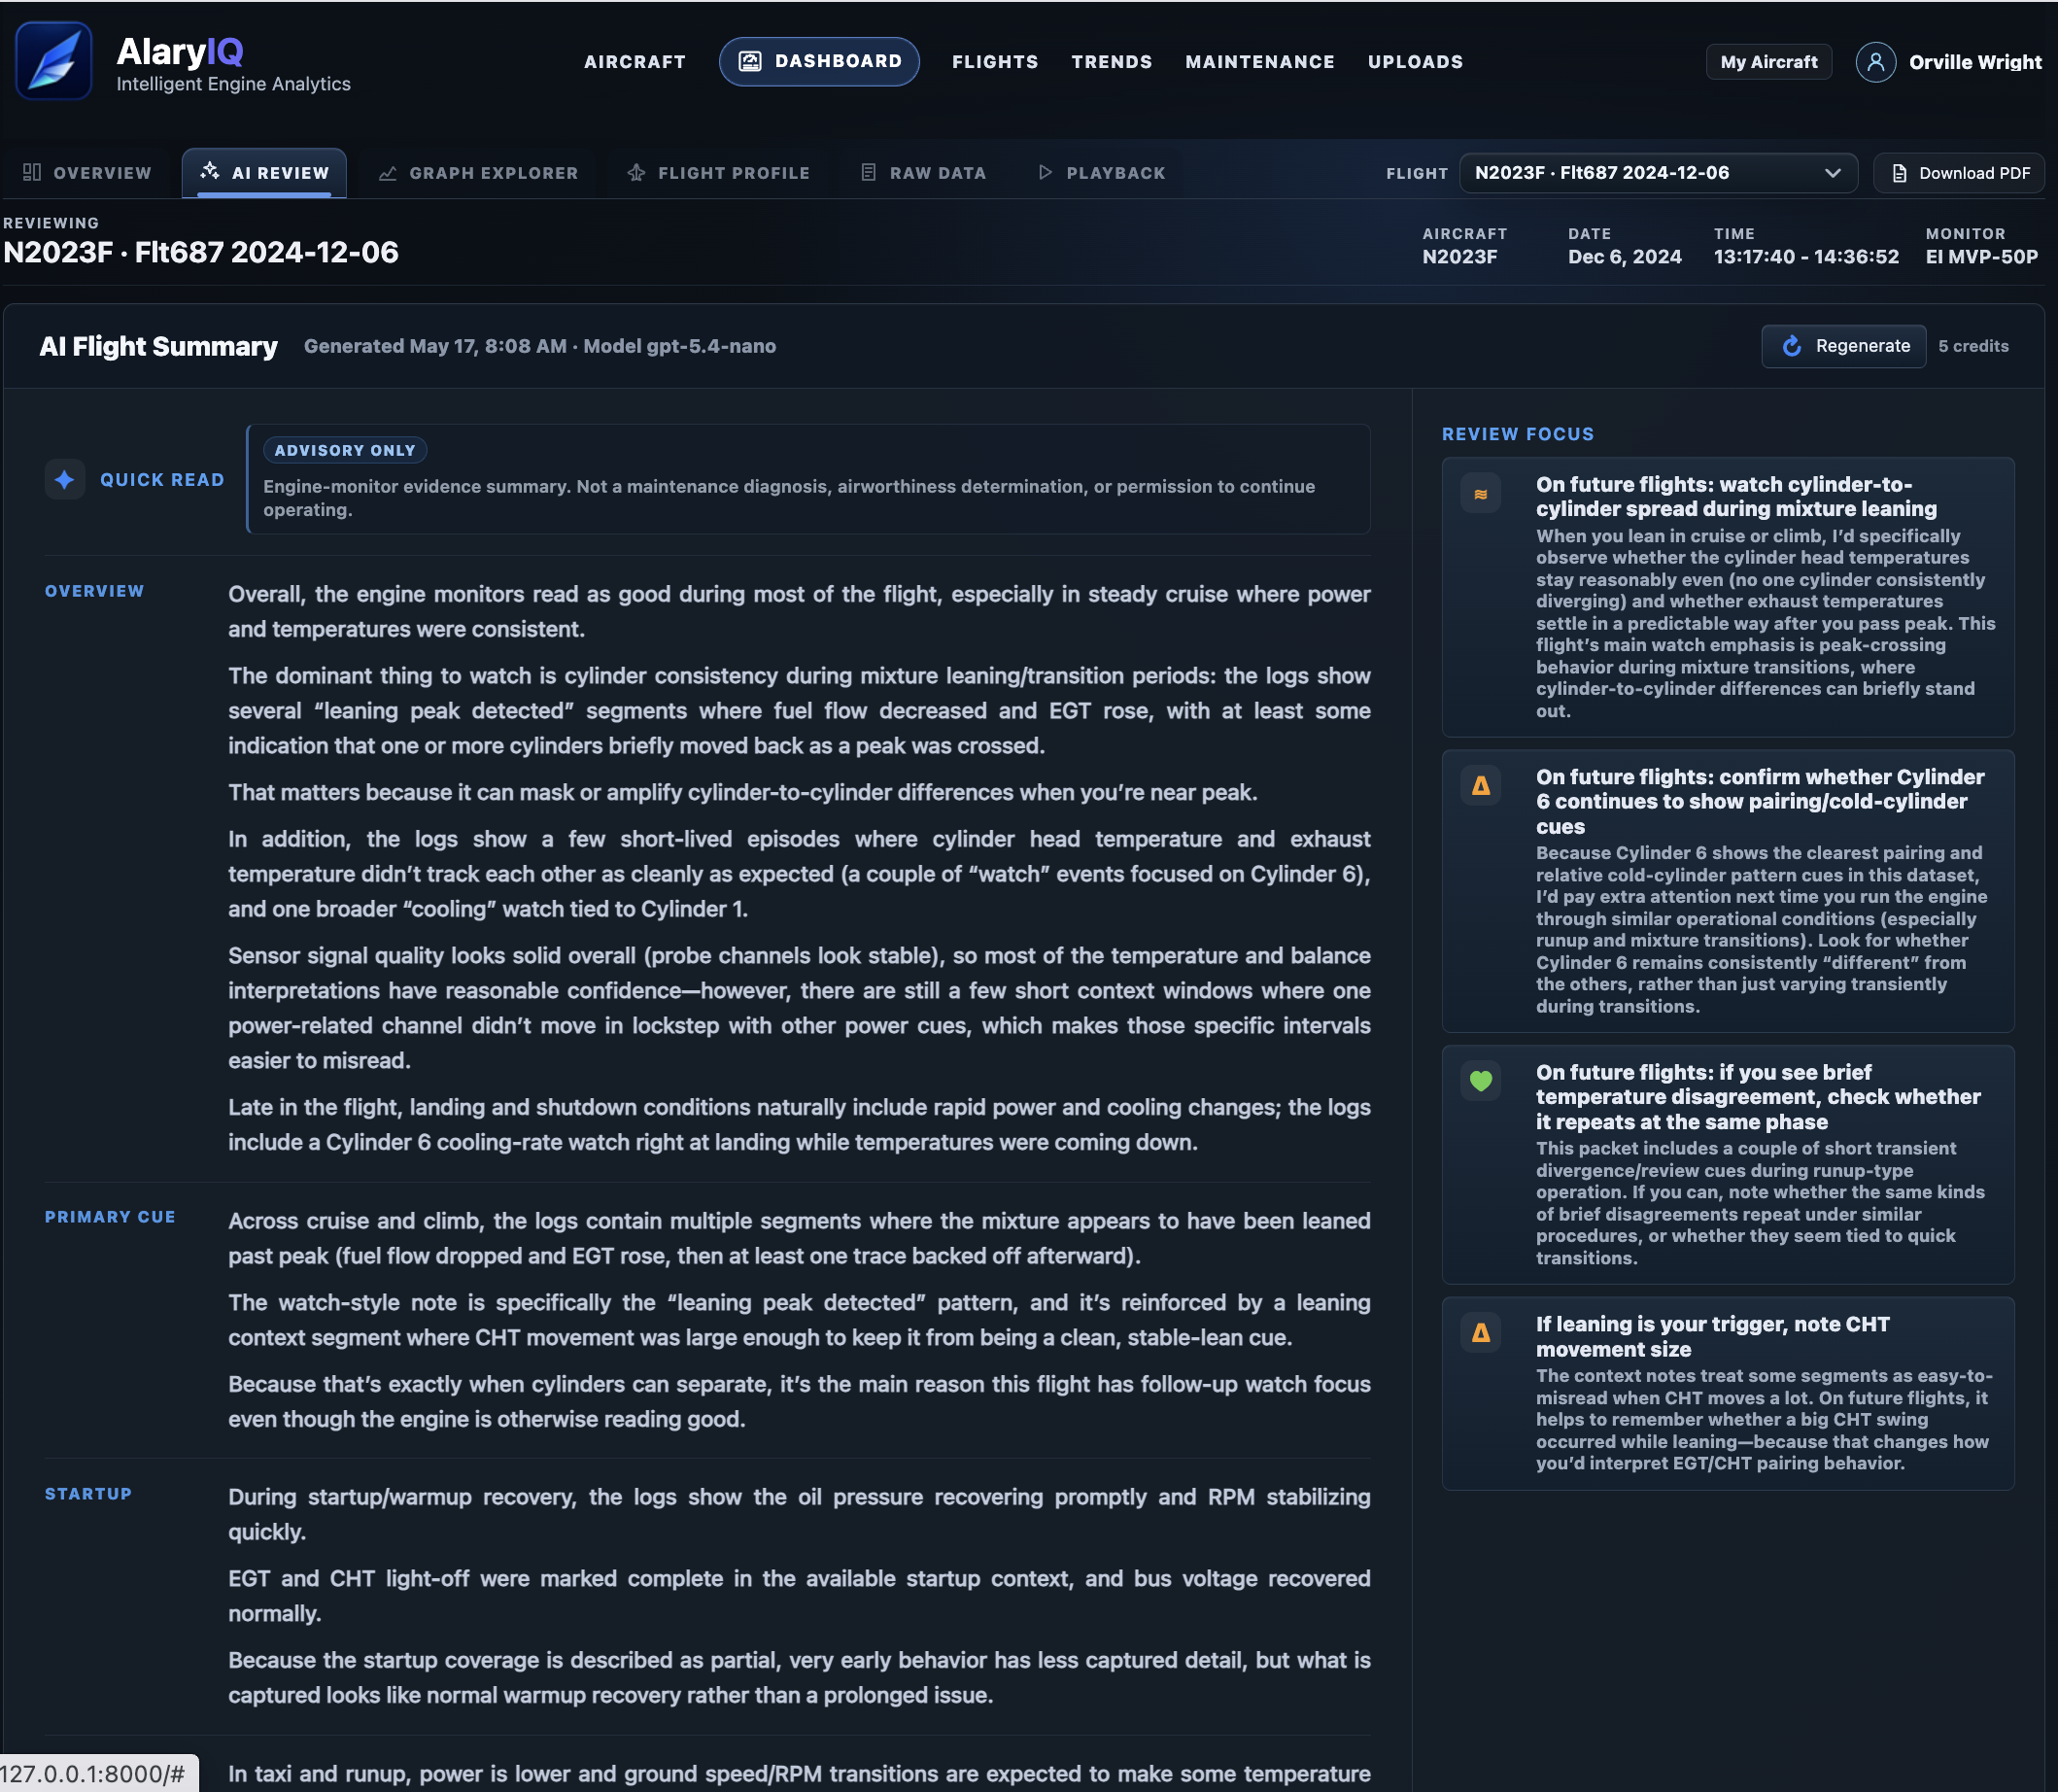This screenshot has height=1792, width=2058.
Task: Click the Primary Cue section label
Action: click(110, 1217)
